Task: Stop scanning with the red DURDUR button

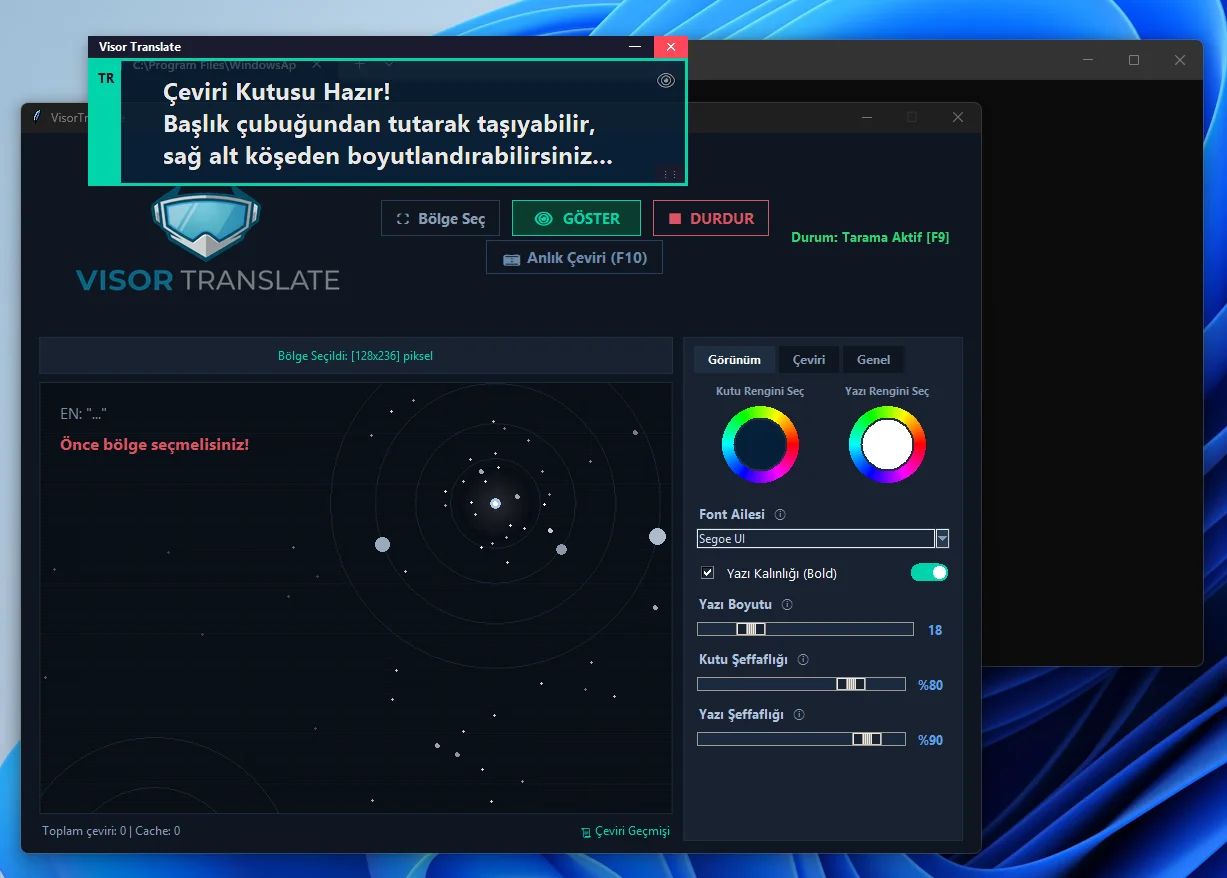Action: click(x=711, y=218)
